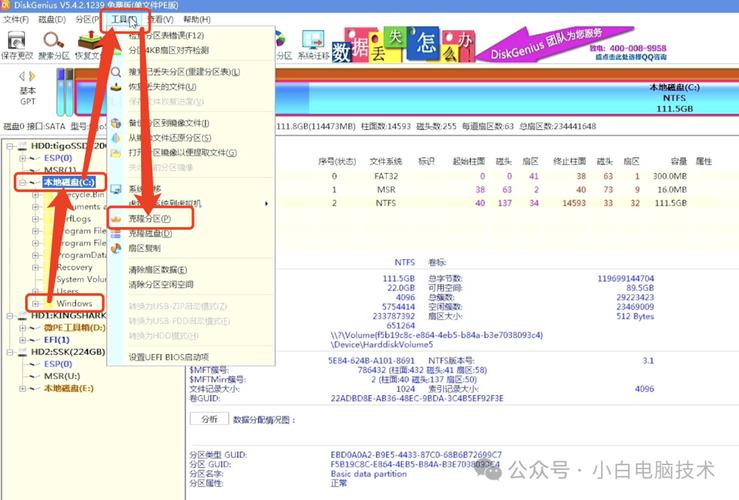Expand the Windows folder node
The height and width of the screenshot is (500, 739).
tap(35, 303)
